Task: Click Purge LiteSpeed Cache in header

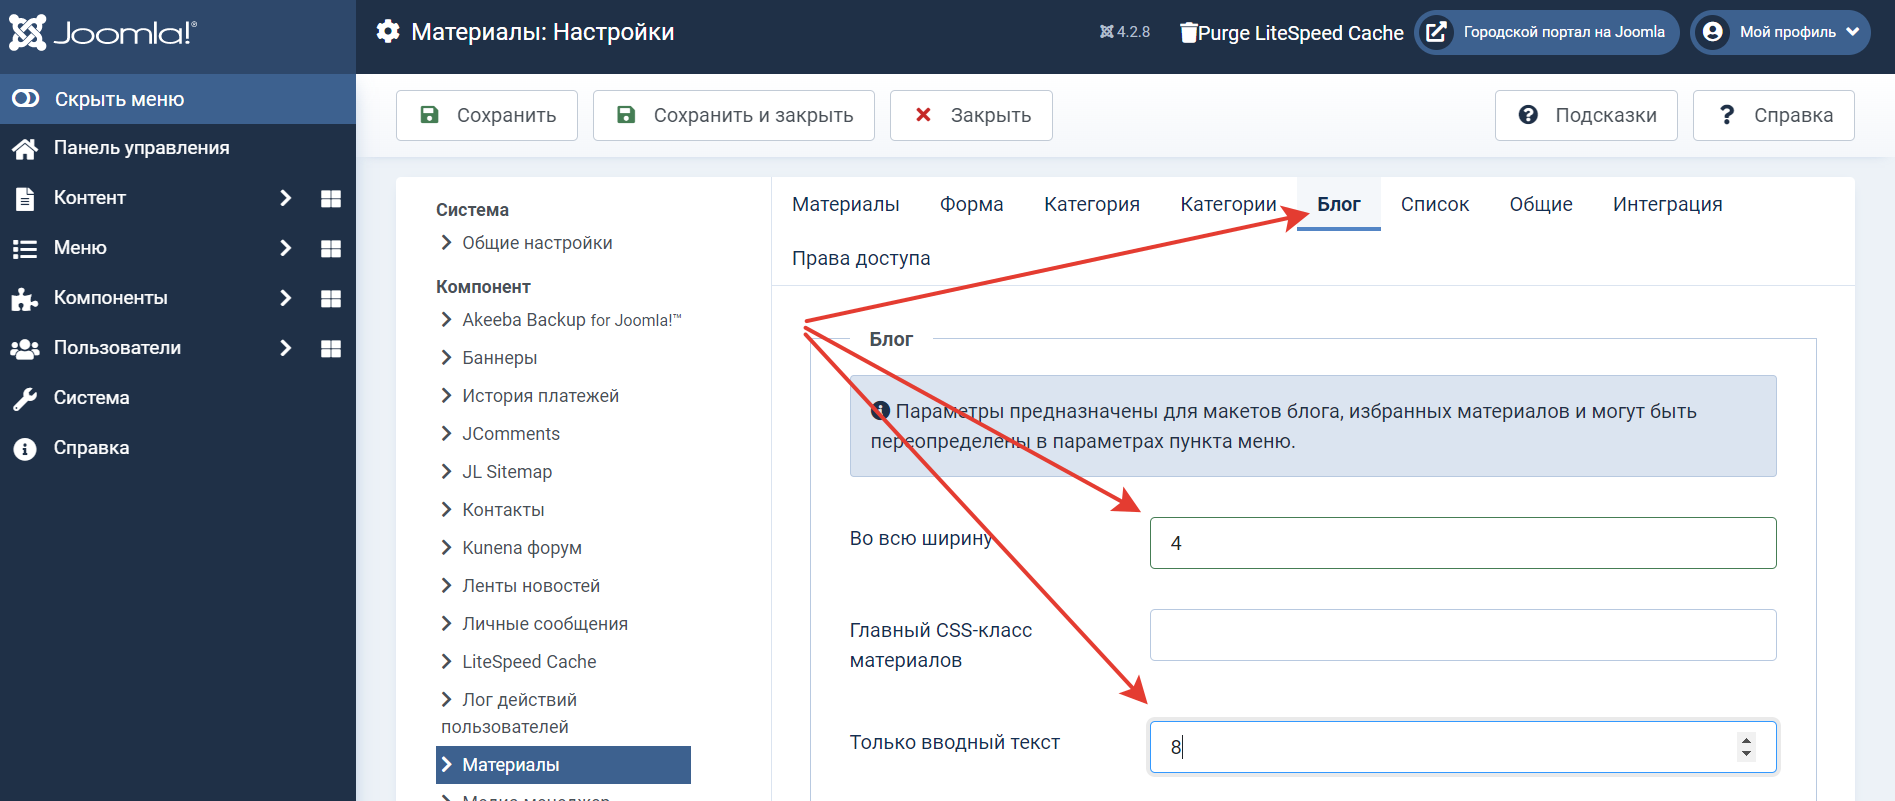Action: point(1291,33)
